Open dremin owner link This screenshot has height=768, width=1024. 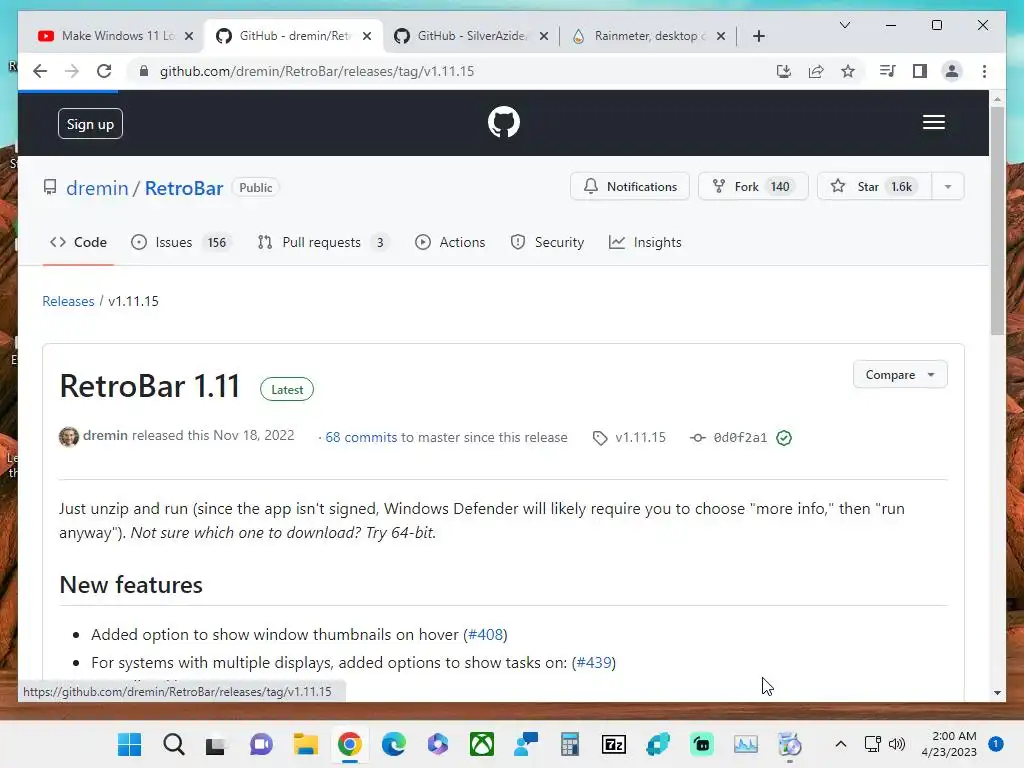(x=97, y=188)
